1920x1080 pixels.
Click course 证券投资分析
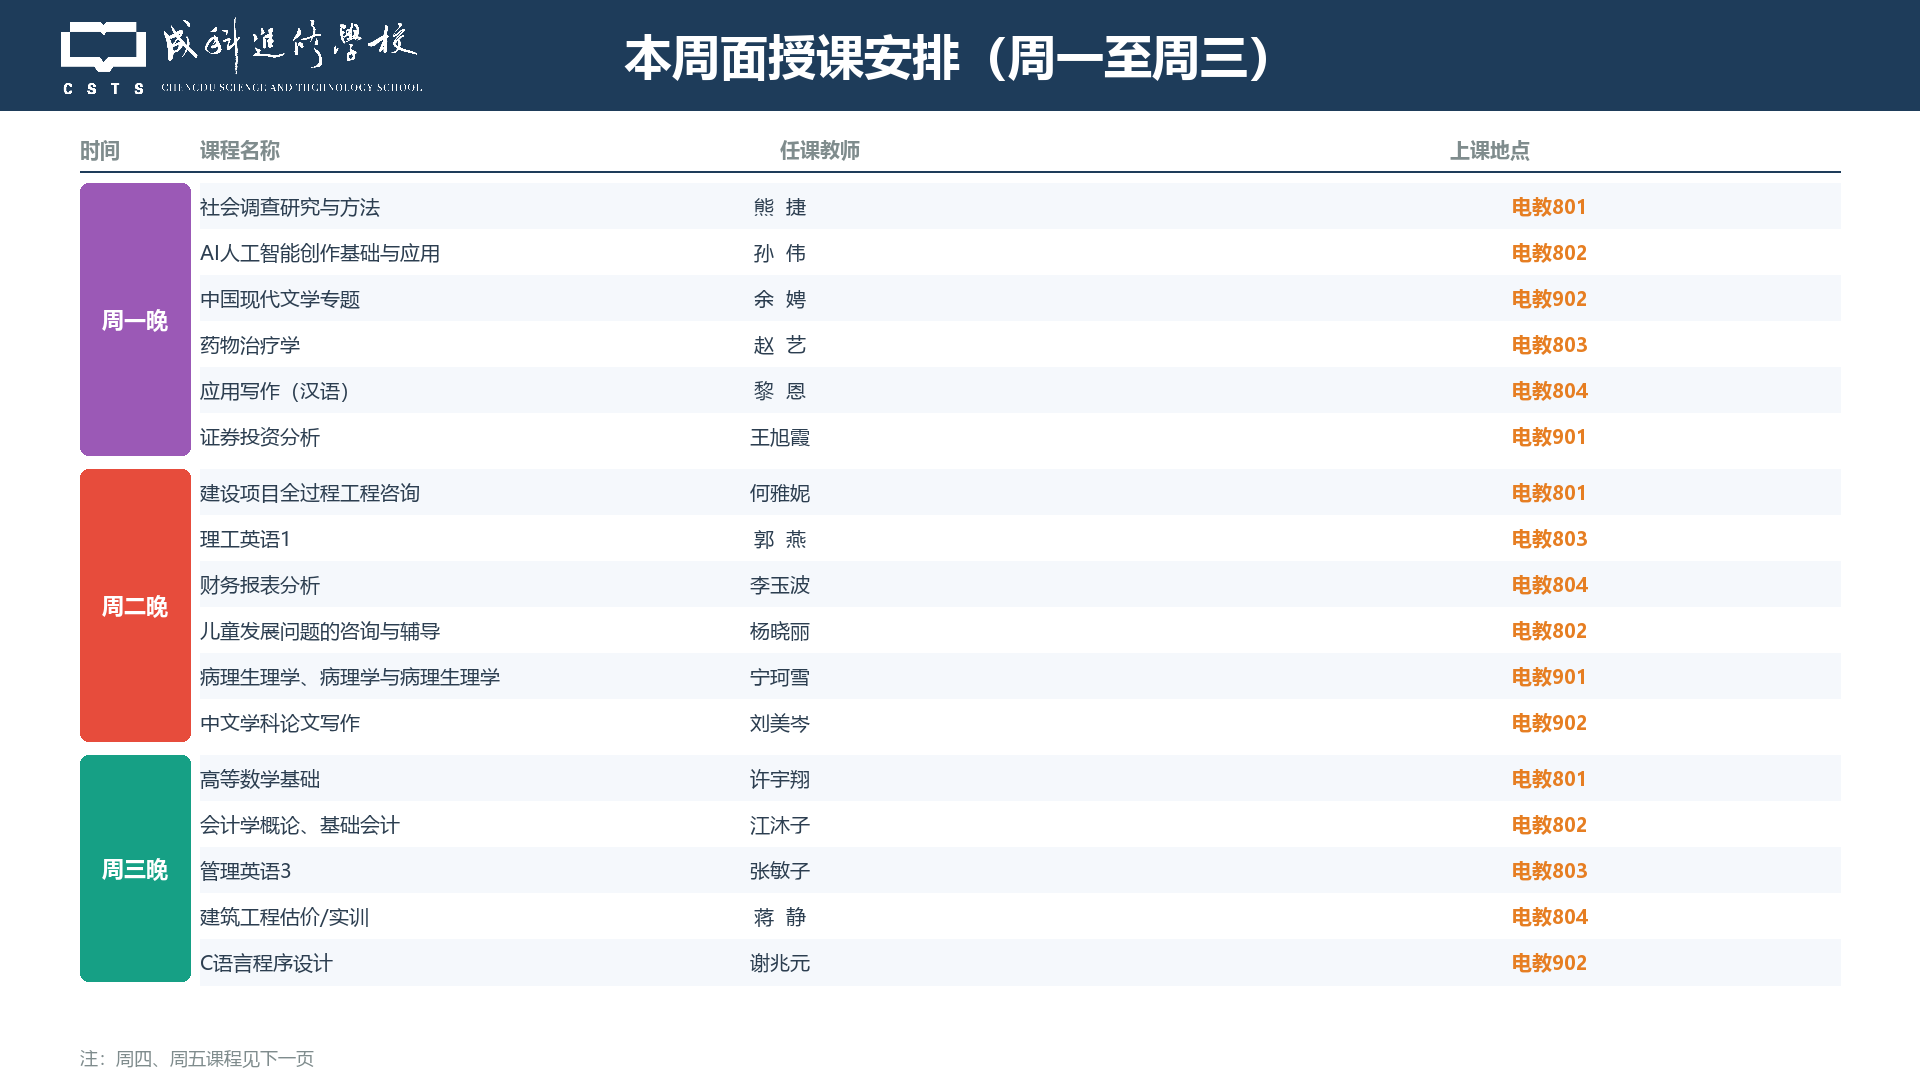(260, 437)
